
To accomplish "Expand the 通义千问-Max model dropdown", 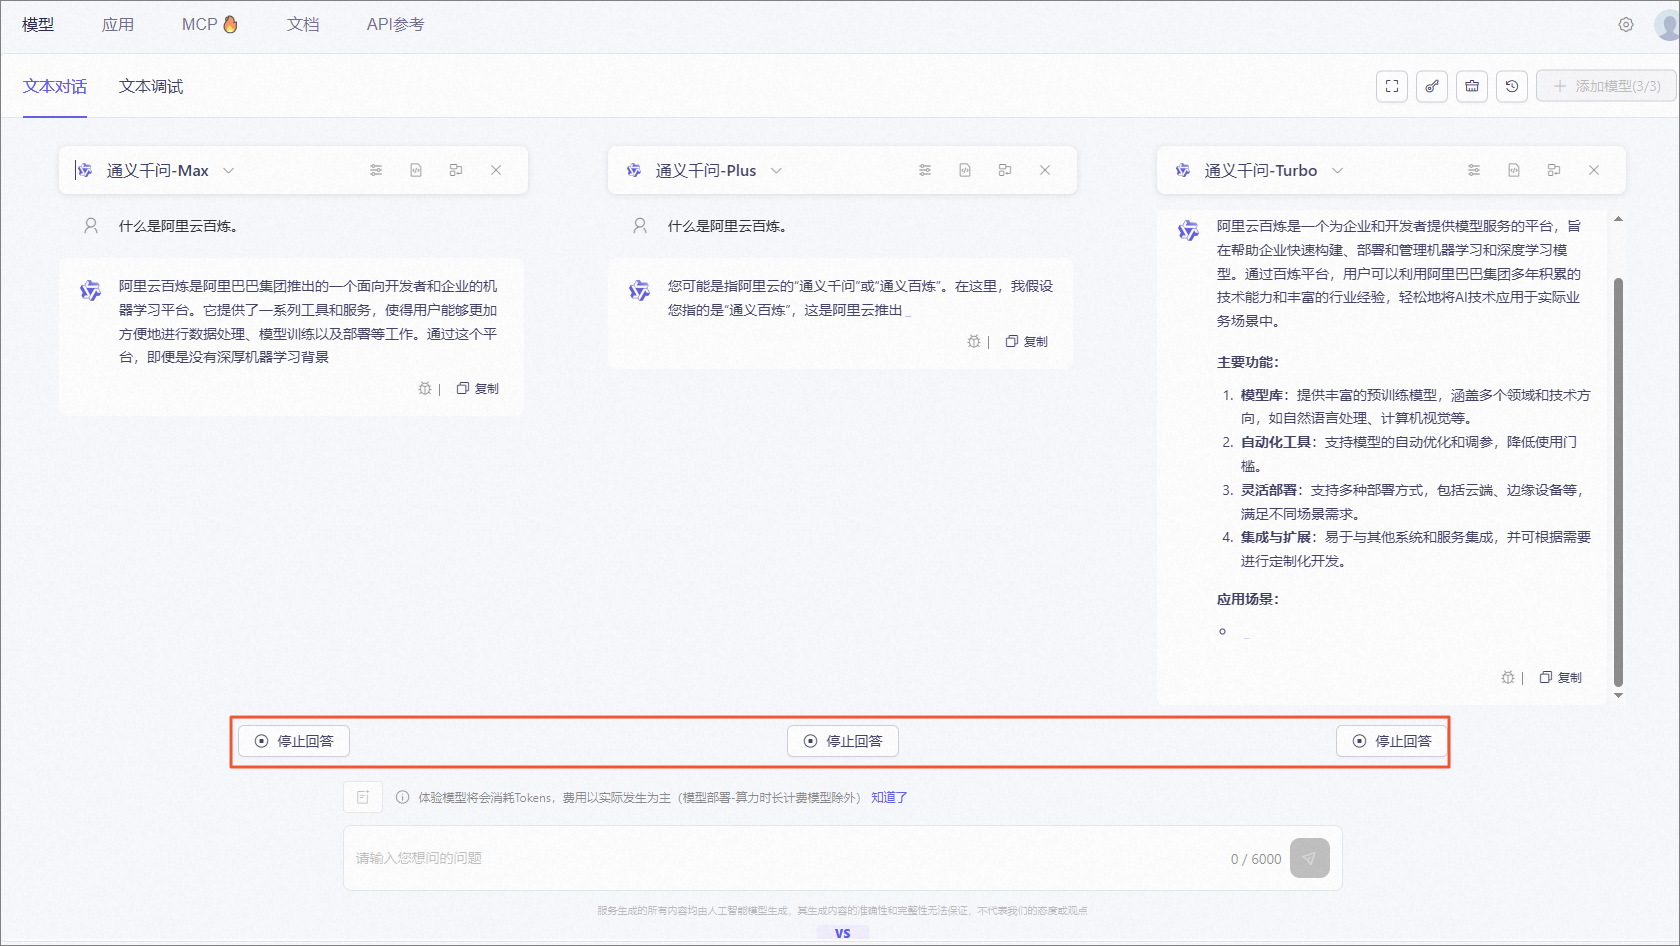I will pos(229,170).
